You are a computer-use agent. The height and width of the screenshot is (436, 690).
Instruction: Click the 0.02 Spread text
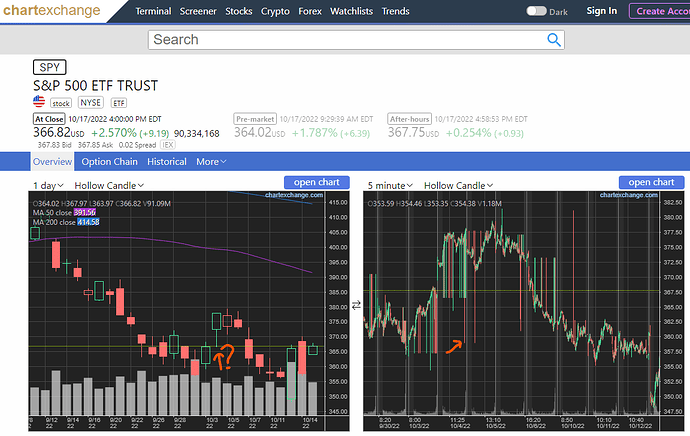coord(137,145)
